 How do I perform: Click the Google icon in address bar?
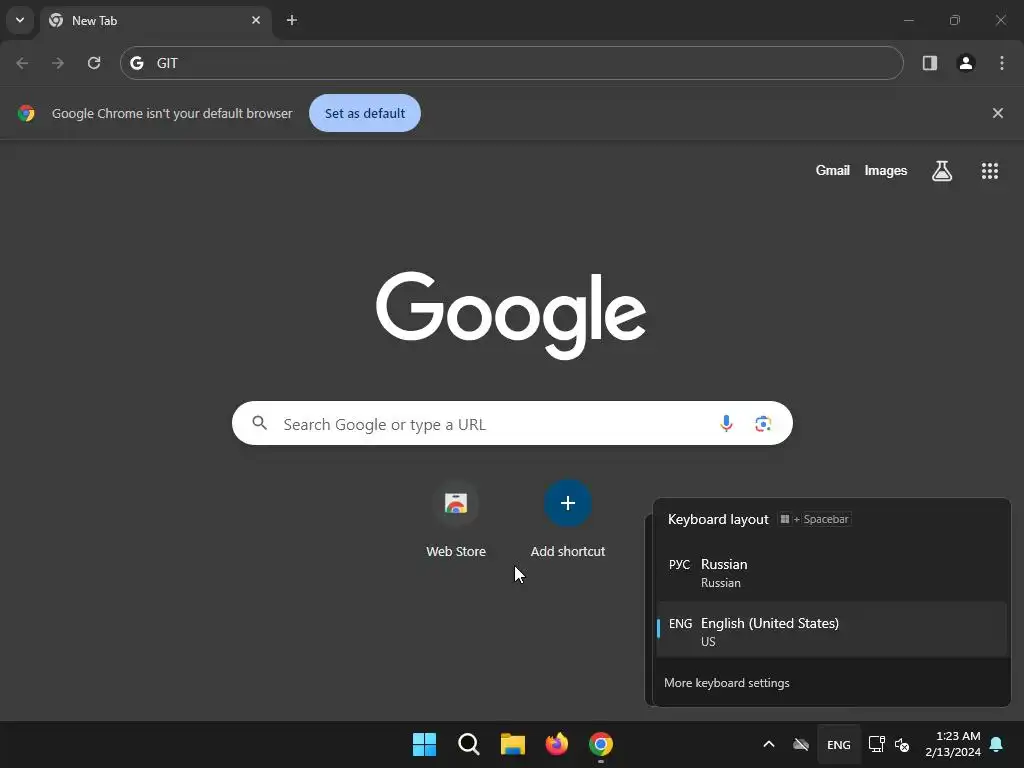pyautogui.click(x=136, y=63)
